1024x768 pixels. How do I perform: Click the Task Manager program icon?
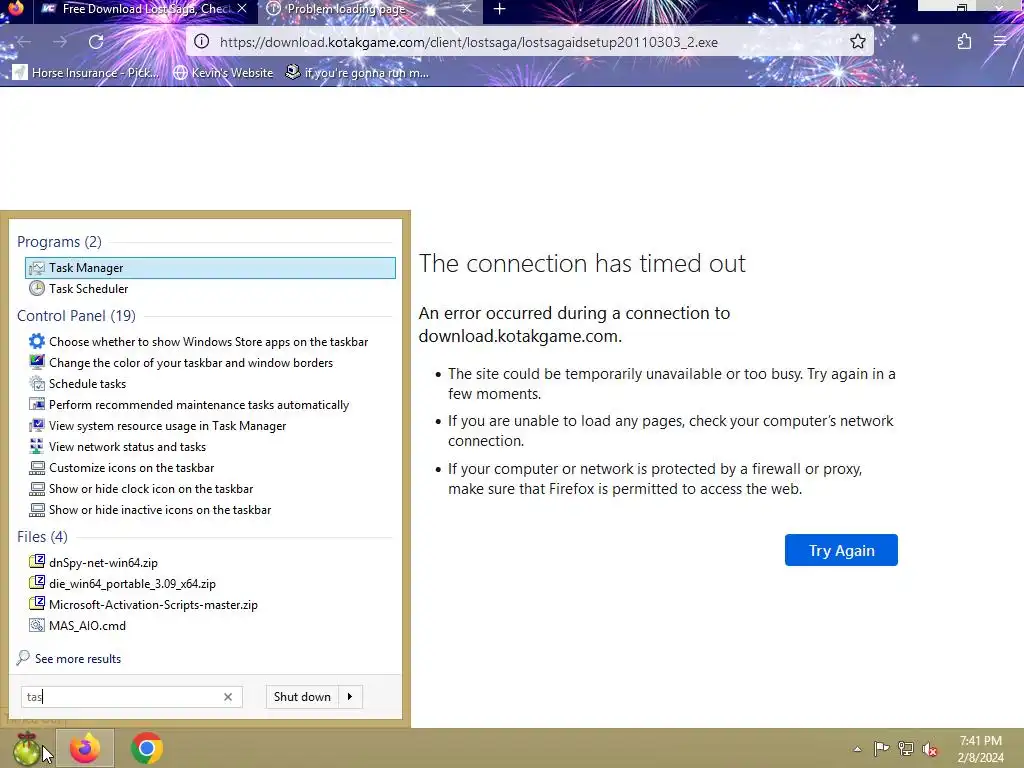(37, 268)
